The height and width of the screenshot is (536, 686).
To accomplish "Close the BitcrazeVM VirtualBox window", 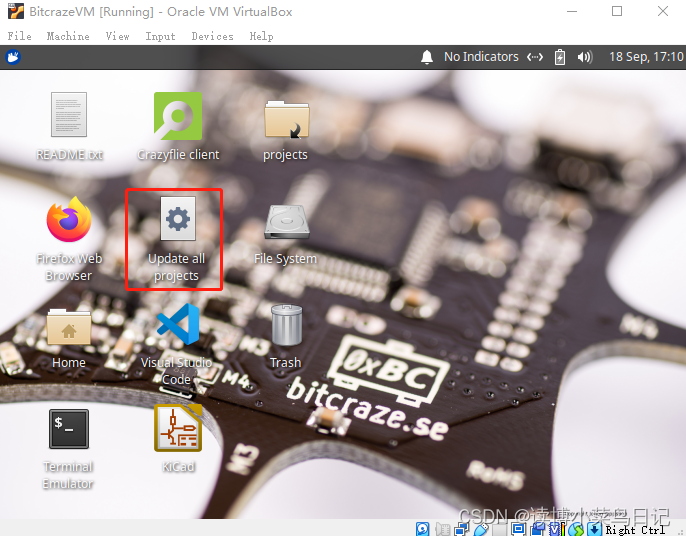I will tap(663, 11).
